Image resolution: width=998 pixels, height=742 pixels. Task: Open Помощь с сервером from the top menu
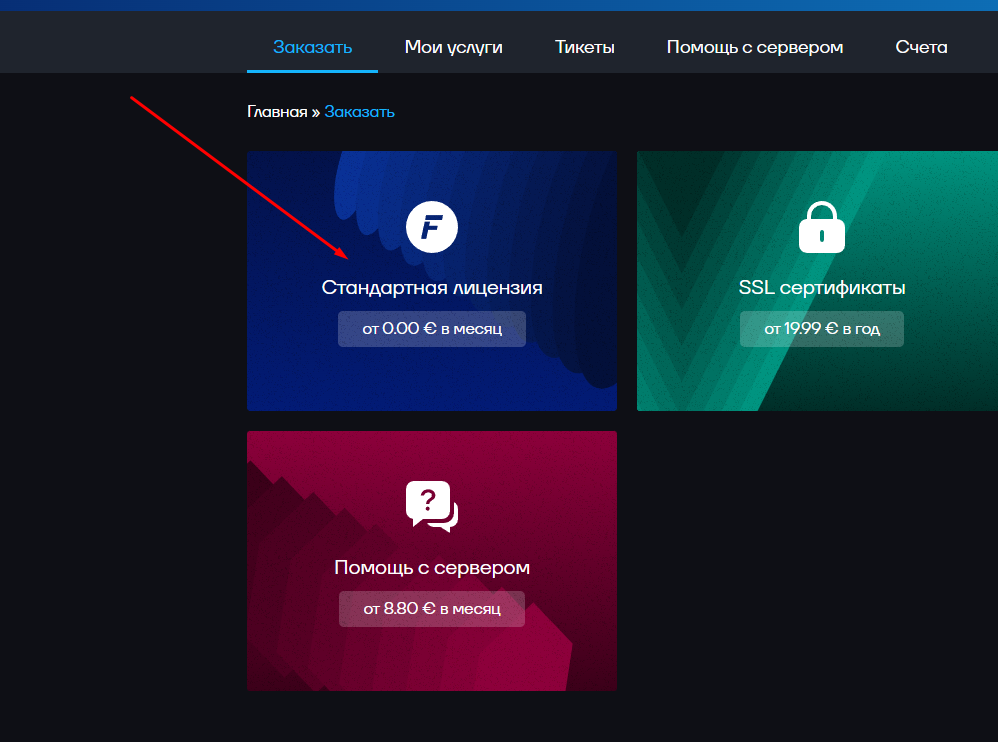tap(754, 46)
